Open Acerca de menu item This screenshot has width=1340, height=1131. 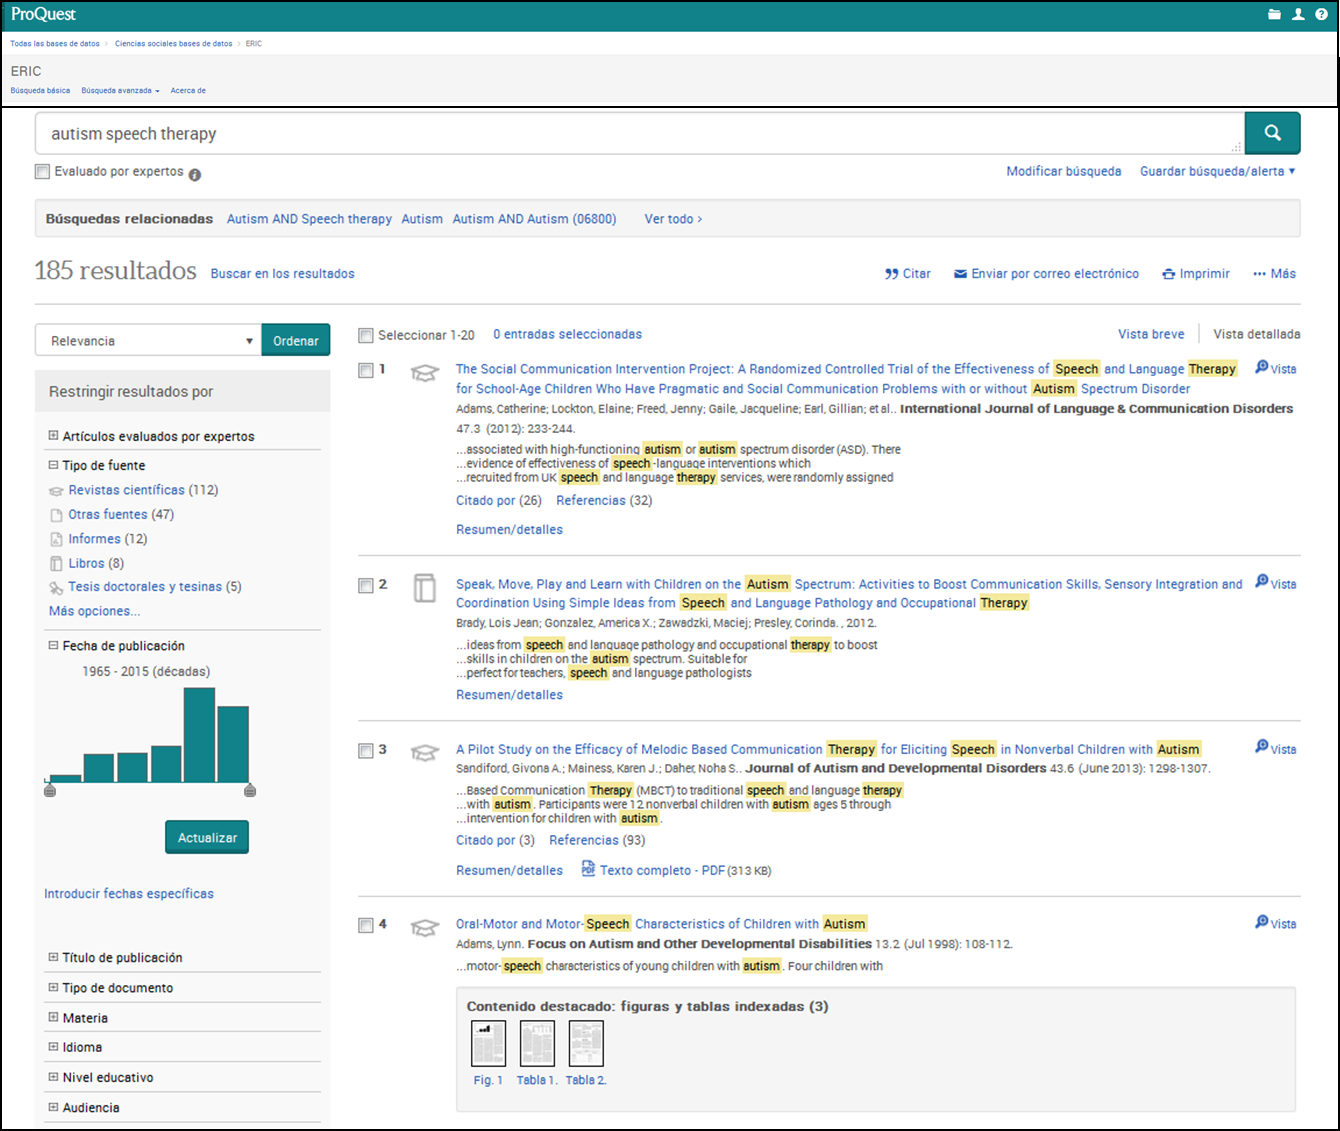click(188, 91)
